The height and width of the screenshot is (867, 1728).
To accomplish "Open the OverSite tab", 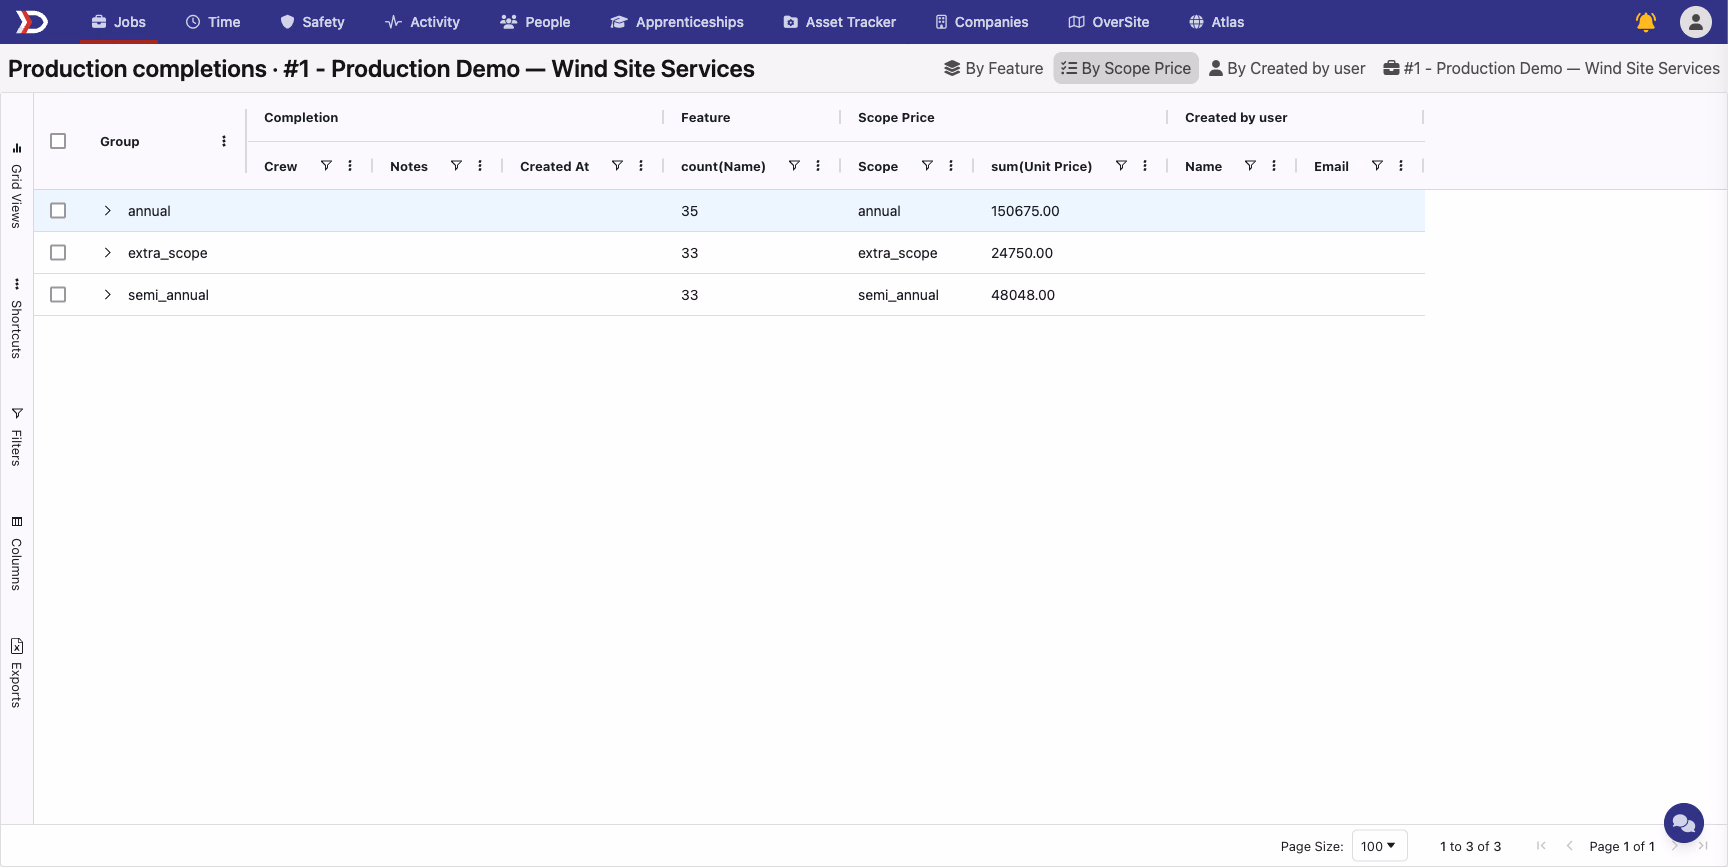I will tap(1109, 22).
